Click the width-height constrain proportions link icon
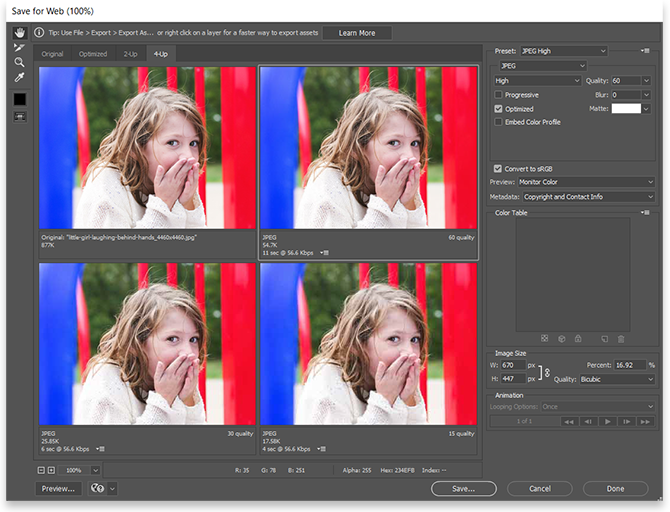The height and width of the screenshot is (512, 670). coord(547,372)
